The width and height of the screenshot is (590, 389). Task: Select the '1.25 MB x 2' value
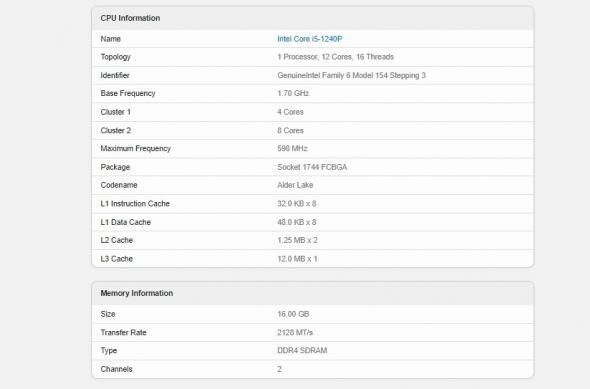click(x=298, y=240)
